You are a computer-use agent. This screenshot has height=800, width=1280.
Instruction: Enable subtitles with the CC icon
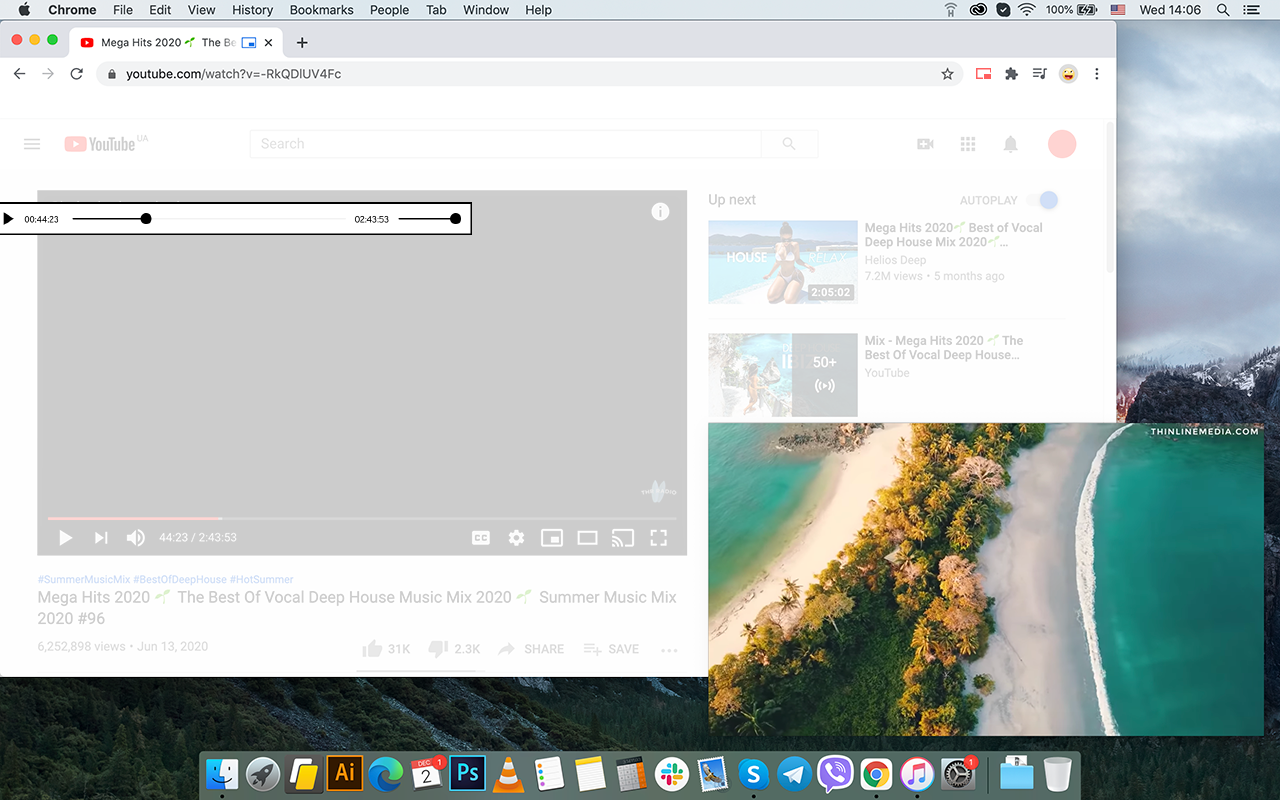coord(480,537)
